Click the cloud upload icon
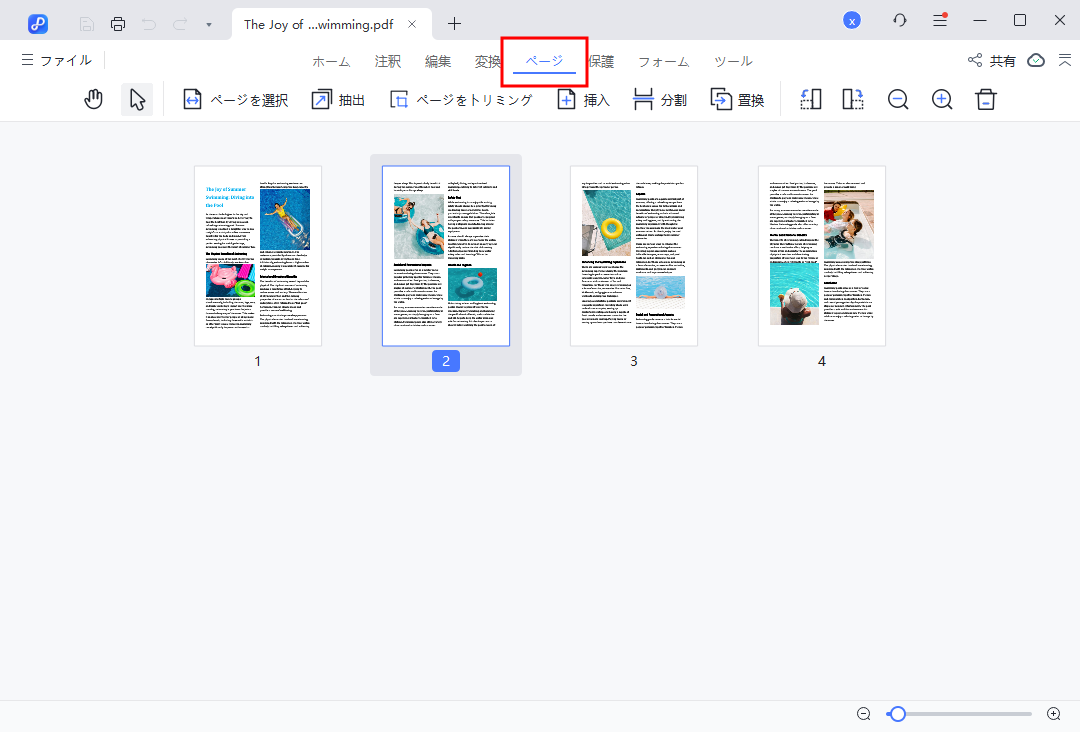Screen dimensions: 1080x732 pos(1036,61)
